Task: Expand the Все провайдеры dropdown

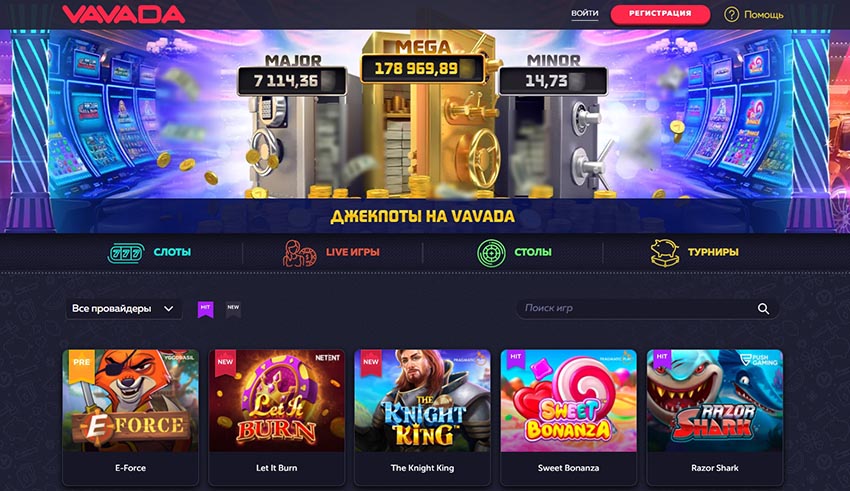Action: pyautogui.click(x=124, y=309)
